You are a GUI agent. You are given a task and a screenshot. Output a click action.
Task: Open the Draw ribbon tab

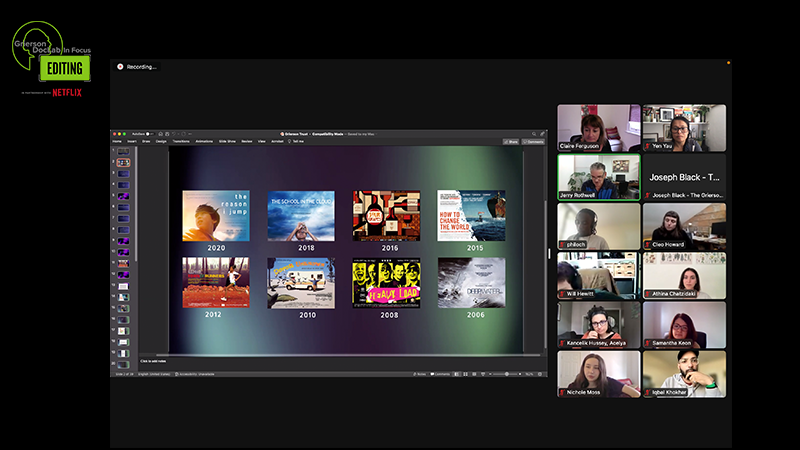(146, 141)
